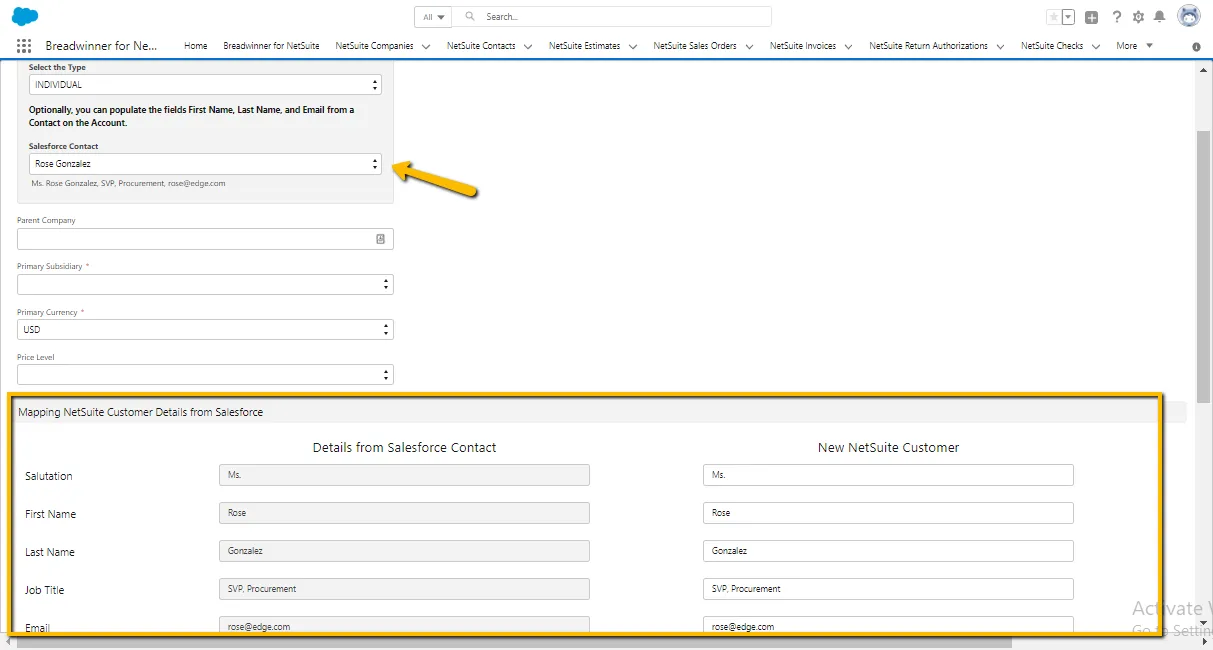Click the info icon beside More
The image size is (1213, 650).
tap(1197, 47)
